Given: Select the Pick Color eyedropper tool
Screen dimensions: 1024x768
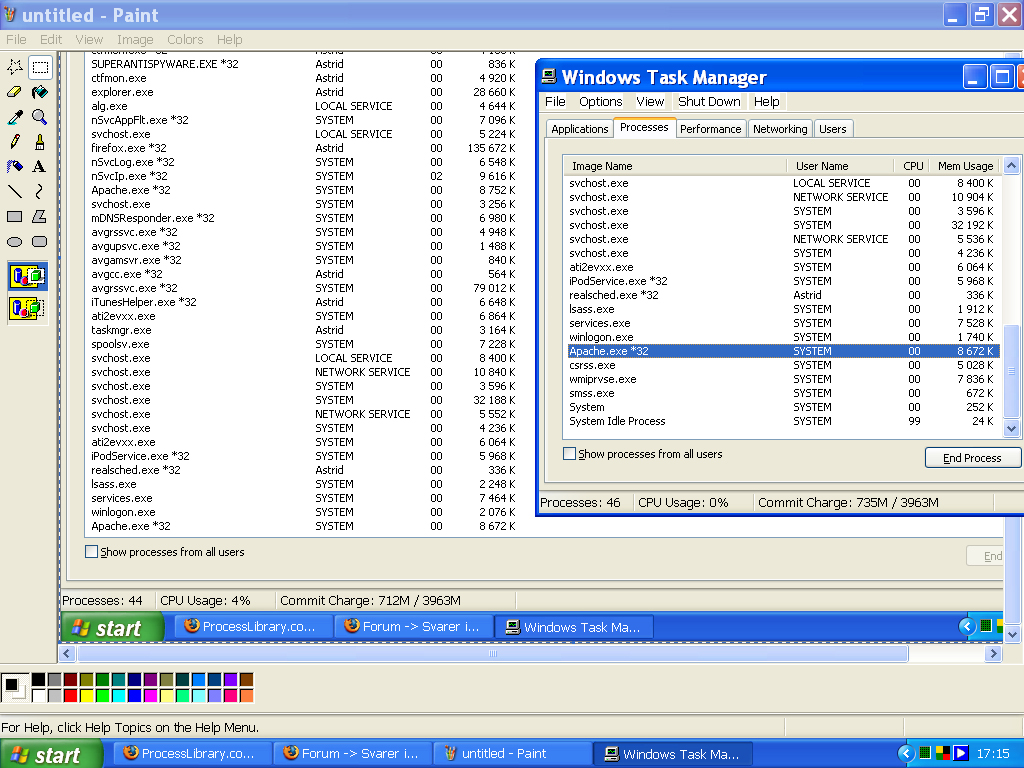Looking at the screenshot, I should tap(14, 117).
